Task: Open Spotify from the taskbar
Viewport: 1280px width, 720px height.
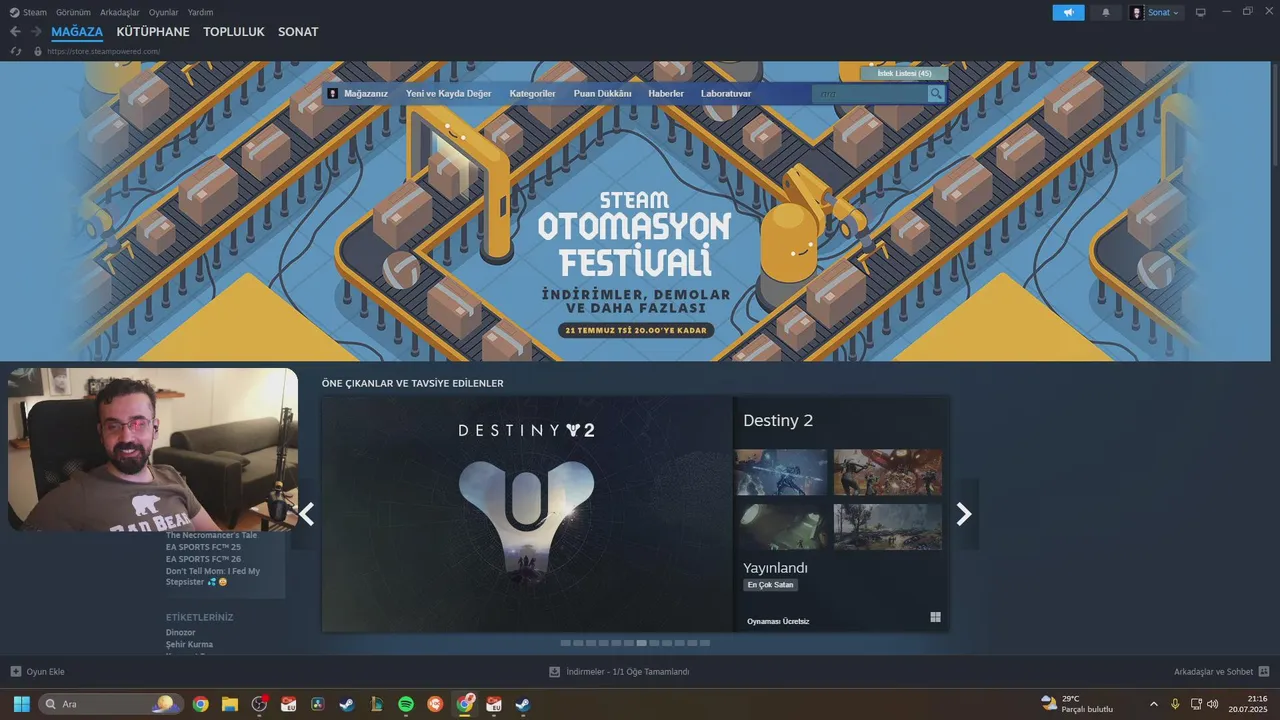Action: tap(405, 704)
